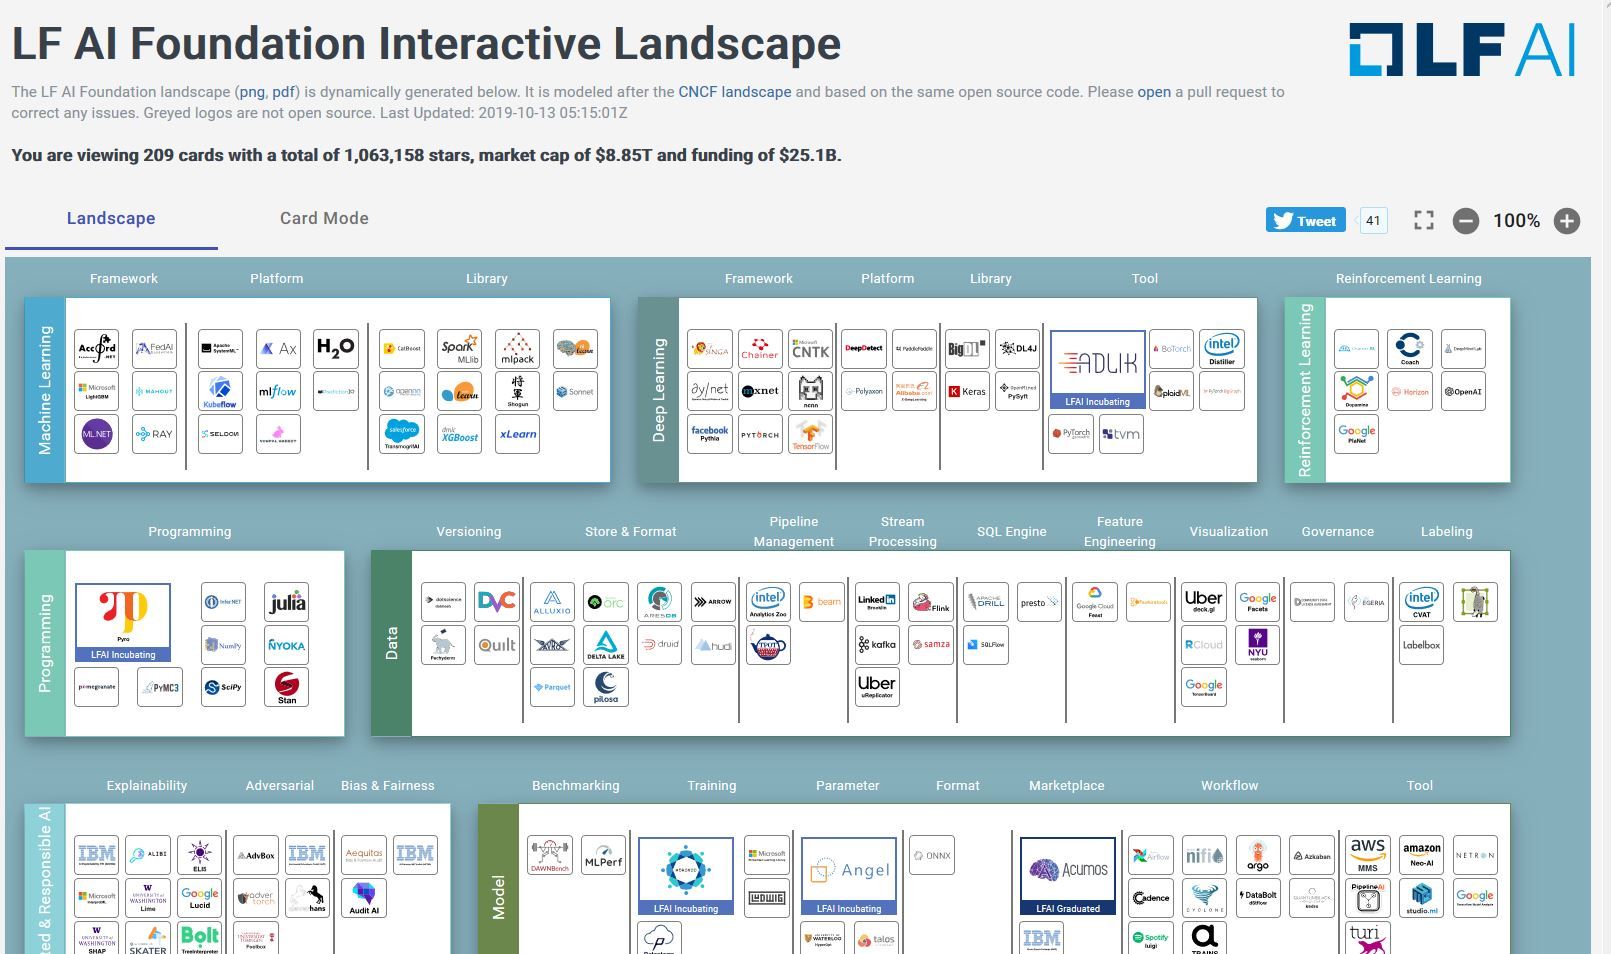
Task: Open the Acumos LFAI Graduated card
Action: click(x=1068, y=877)
